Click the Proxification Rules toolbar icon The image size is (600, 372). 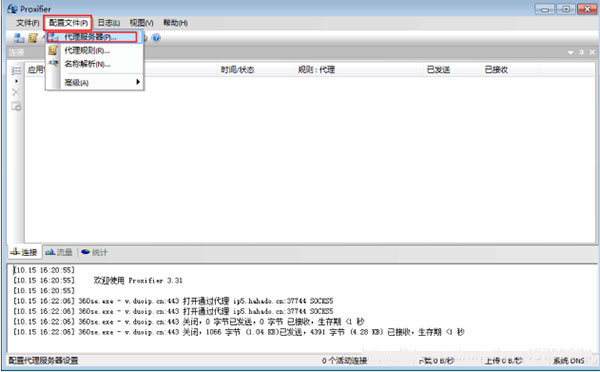33,38
